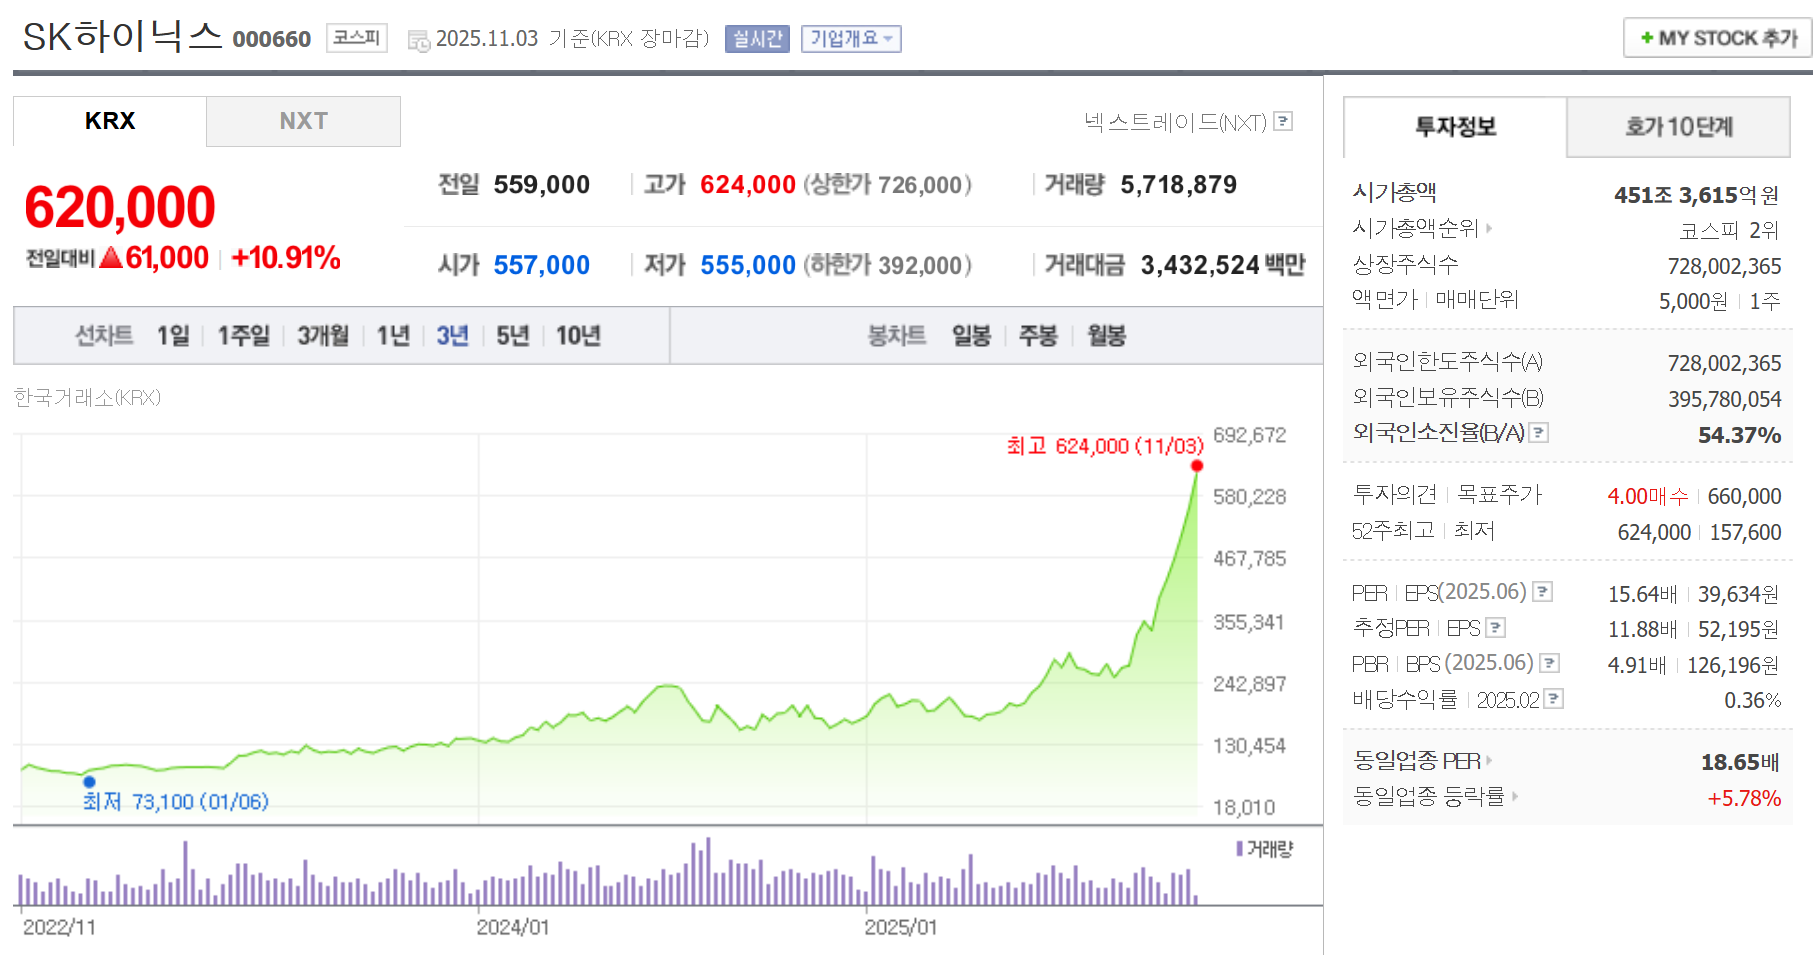Screen dimensions: 1818x955
Task: Click the +5.78% 동일업종 등락률 value
Action: [1744, 798]
